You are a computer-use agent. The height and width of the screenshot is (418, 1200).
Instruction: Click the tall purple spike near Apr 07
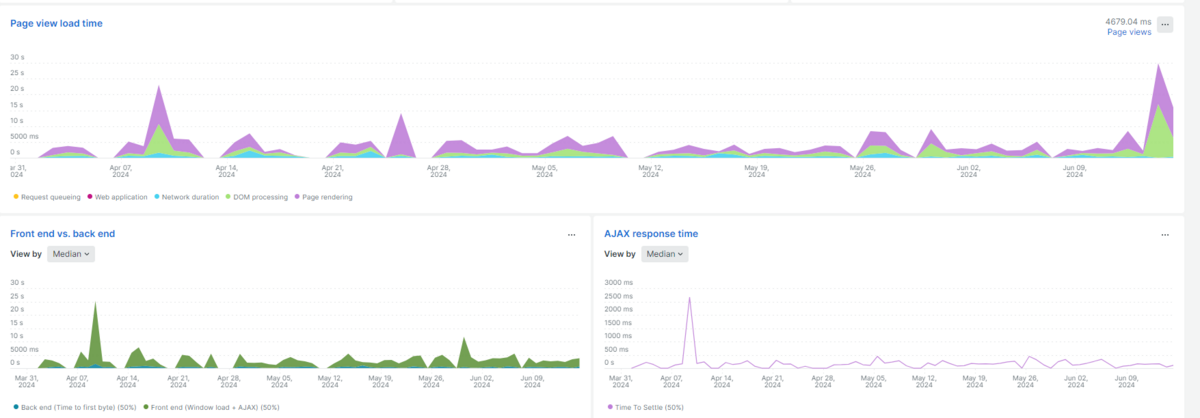[159, 100]
